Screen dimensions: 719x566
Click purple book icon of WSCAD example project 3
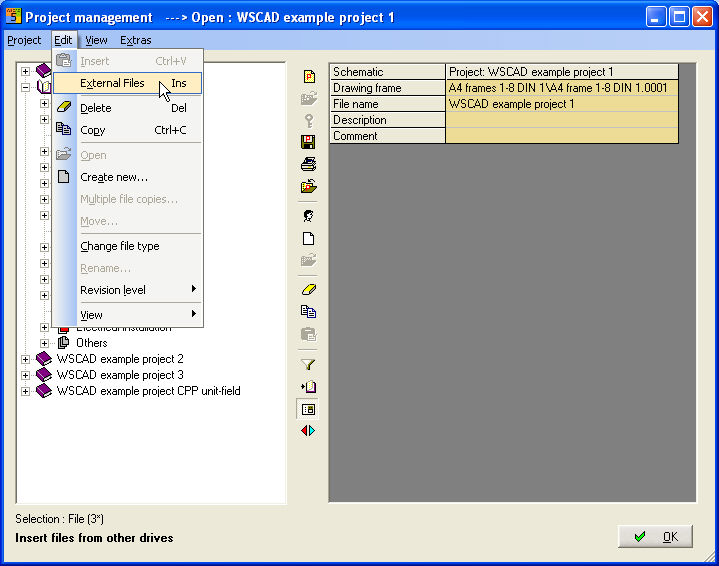point(44,375)
